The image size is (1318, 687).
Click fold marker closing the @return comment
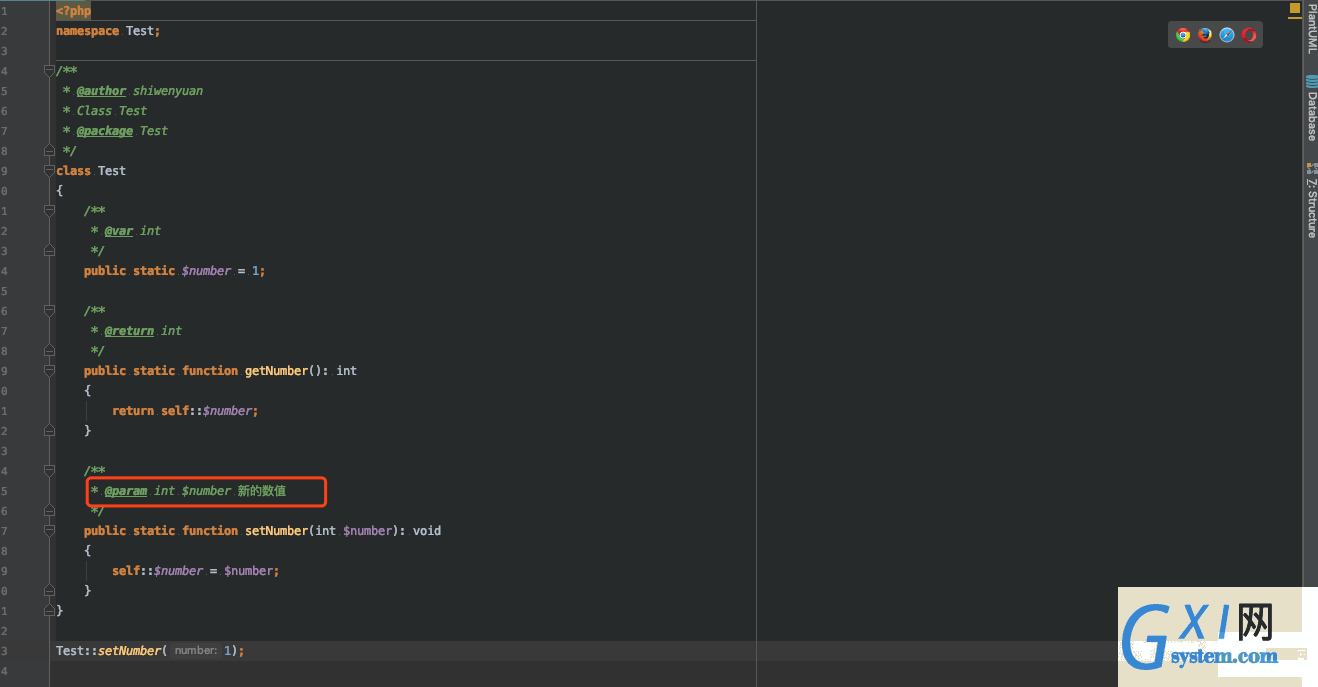(x=49, y=351)
